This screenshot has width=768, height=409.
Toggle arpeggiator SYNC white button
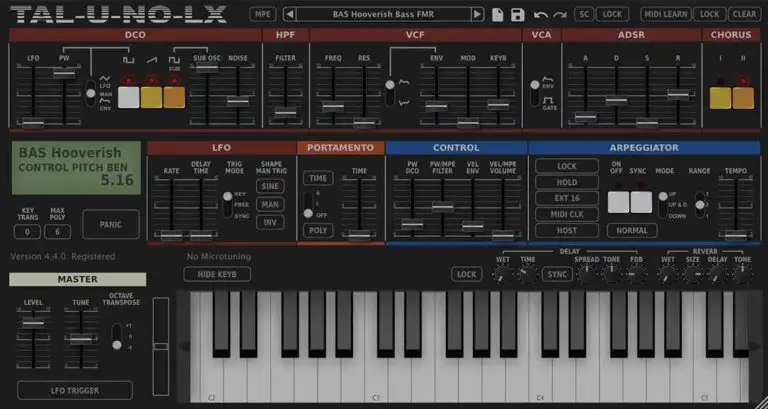(641, 202)
